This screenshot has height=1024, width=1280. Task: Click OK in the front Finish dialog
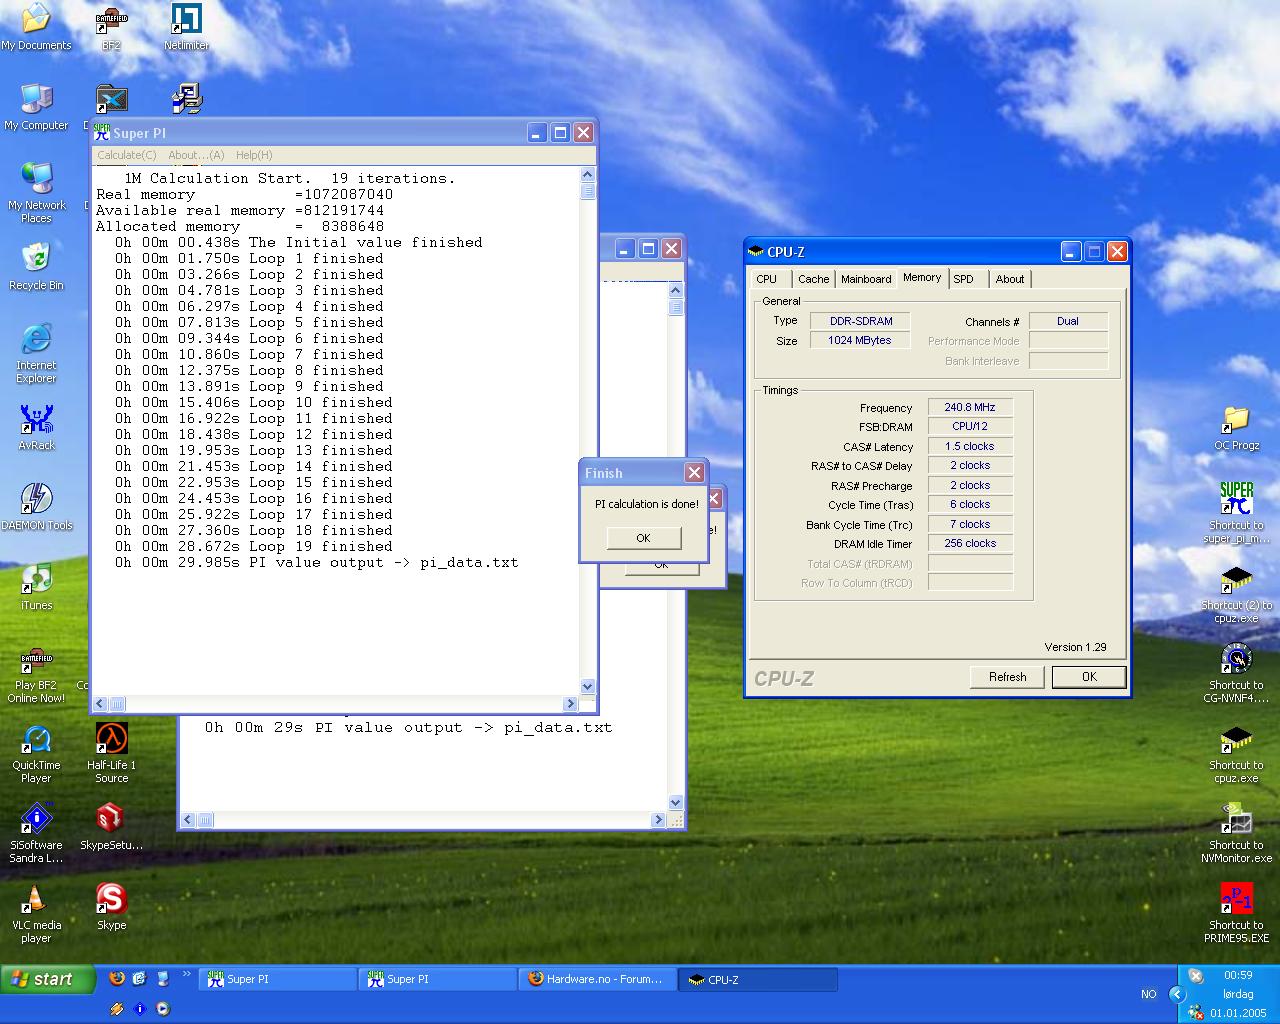coord(644,538)
